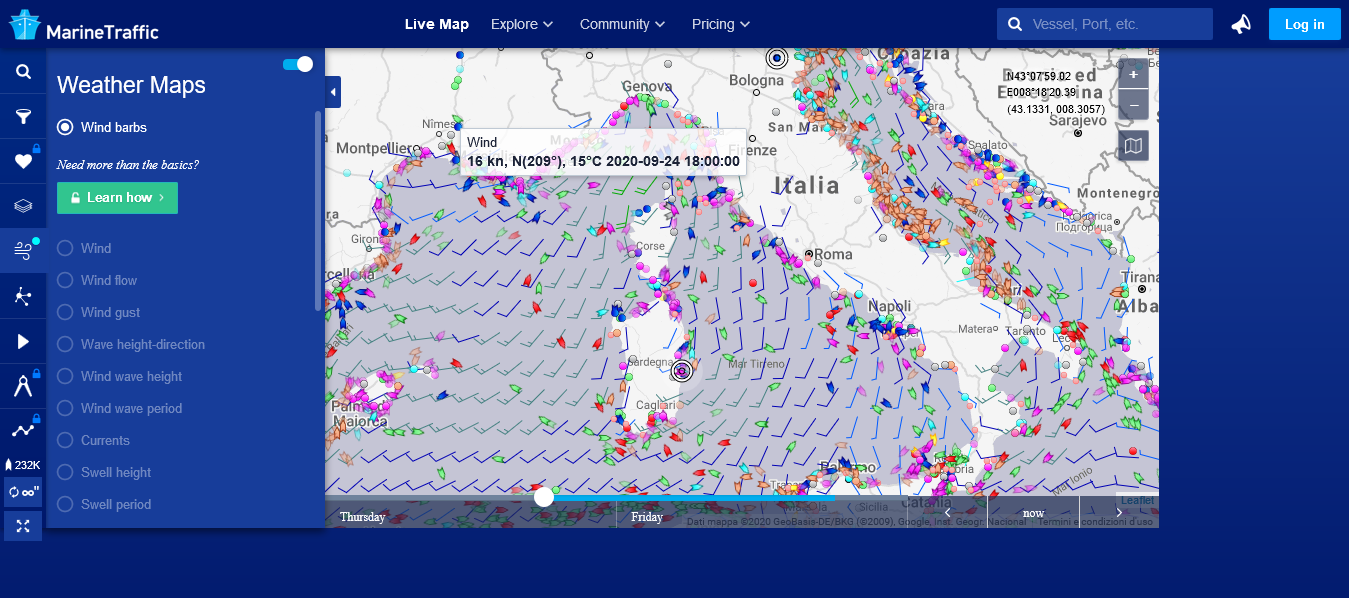
Task: Open the vessel filter funnel icon
Action: point(22,117)
